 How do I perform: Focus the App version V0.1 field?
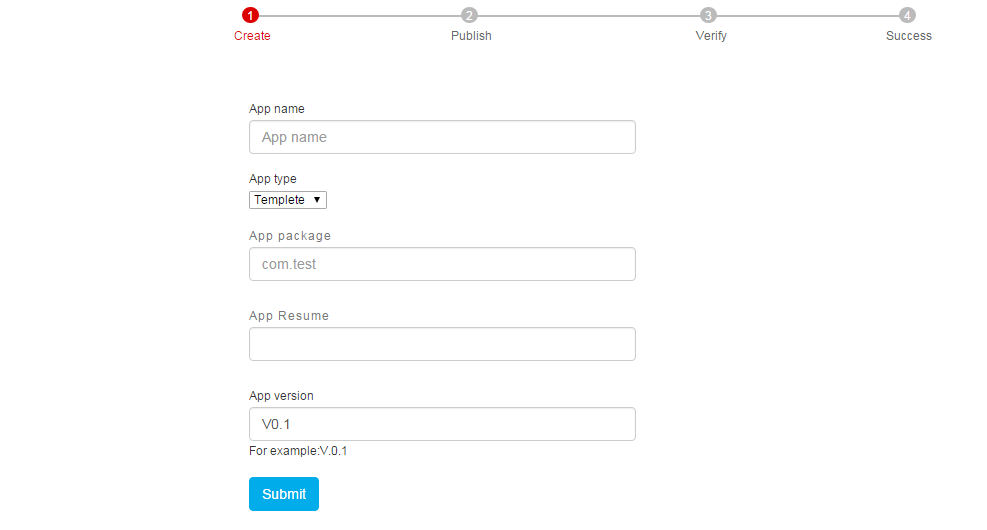point(442,424)
